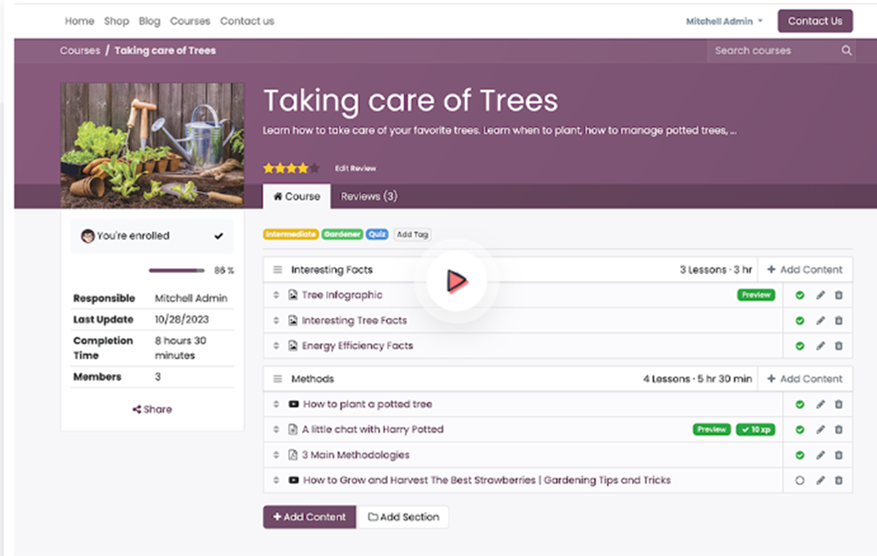This screenshot has width=877, height=556.
Task: Toggle completion for A little chat with Harry Potted
Action: coord(800,430)
